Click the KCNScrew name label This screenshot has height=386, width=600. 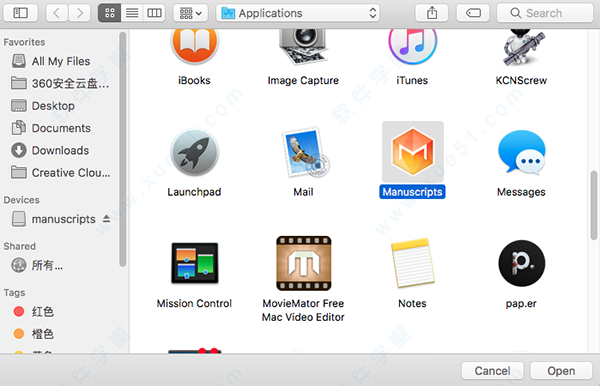click(x=521, y=81)
